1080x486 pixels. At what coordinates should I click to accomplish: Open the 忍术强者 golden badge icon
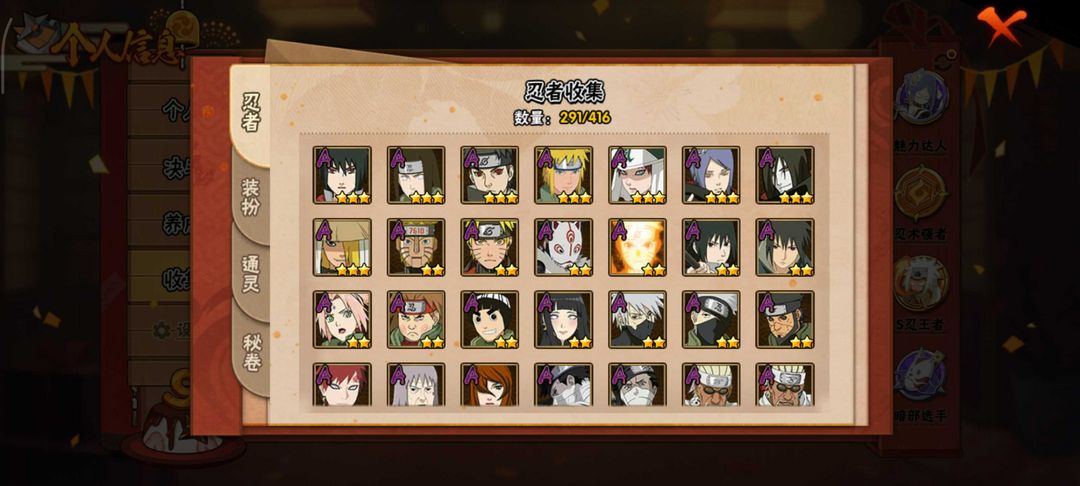pyautogui.click(x=921, y=193)
